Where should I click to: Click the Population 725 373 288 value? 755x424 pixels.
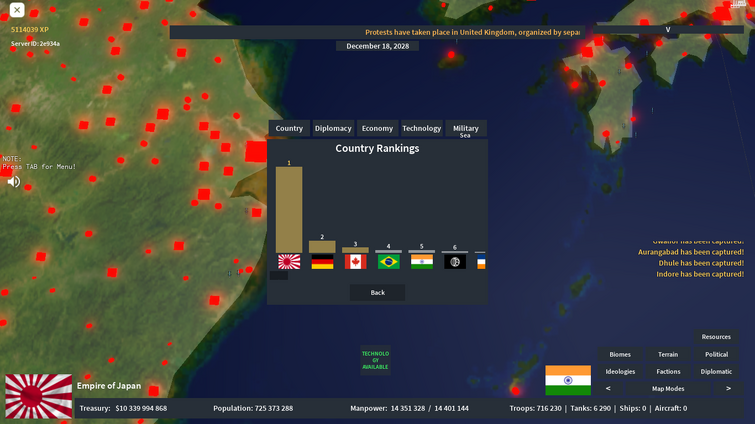pyautogui.click(x=273, y=408)
